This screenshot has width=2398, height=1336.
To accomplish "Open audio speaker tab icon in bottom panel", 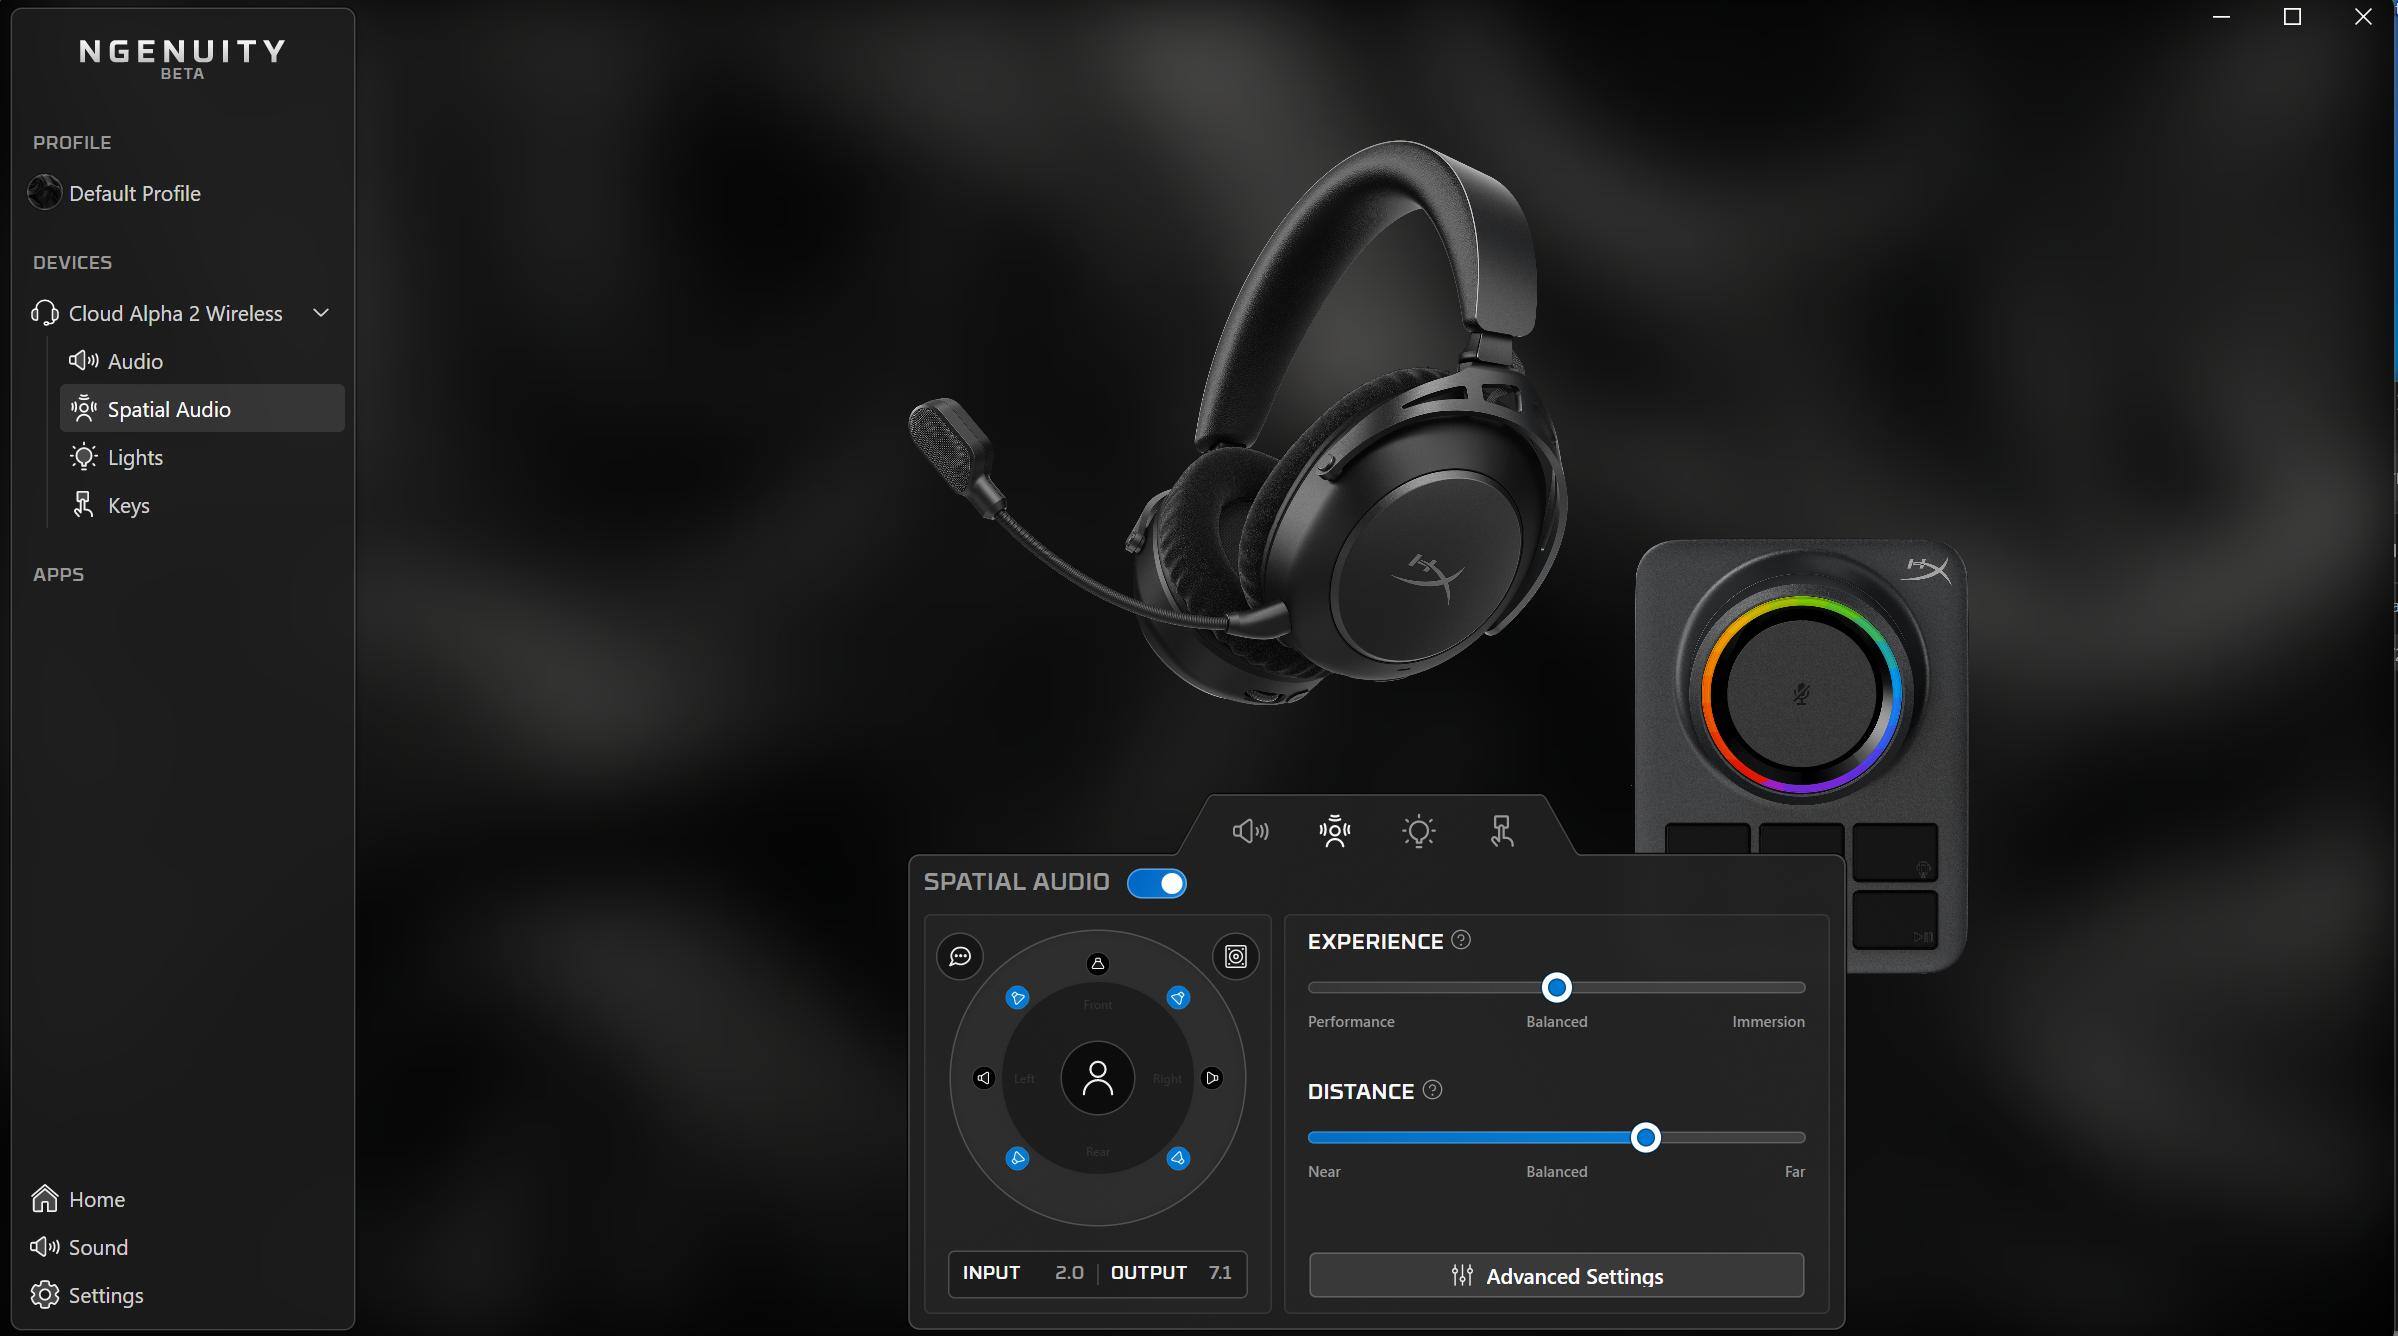I will [x=1250, y=831].
